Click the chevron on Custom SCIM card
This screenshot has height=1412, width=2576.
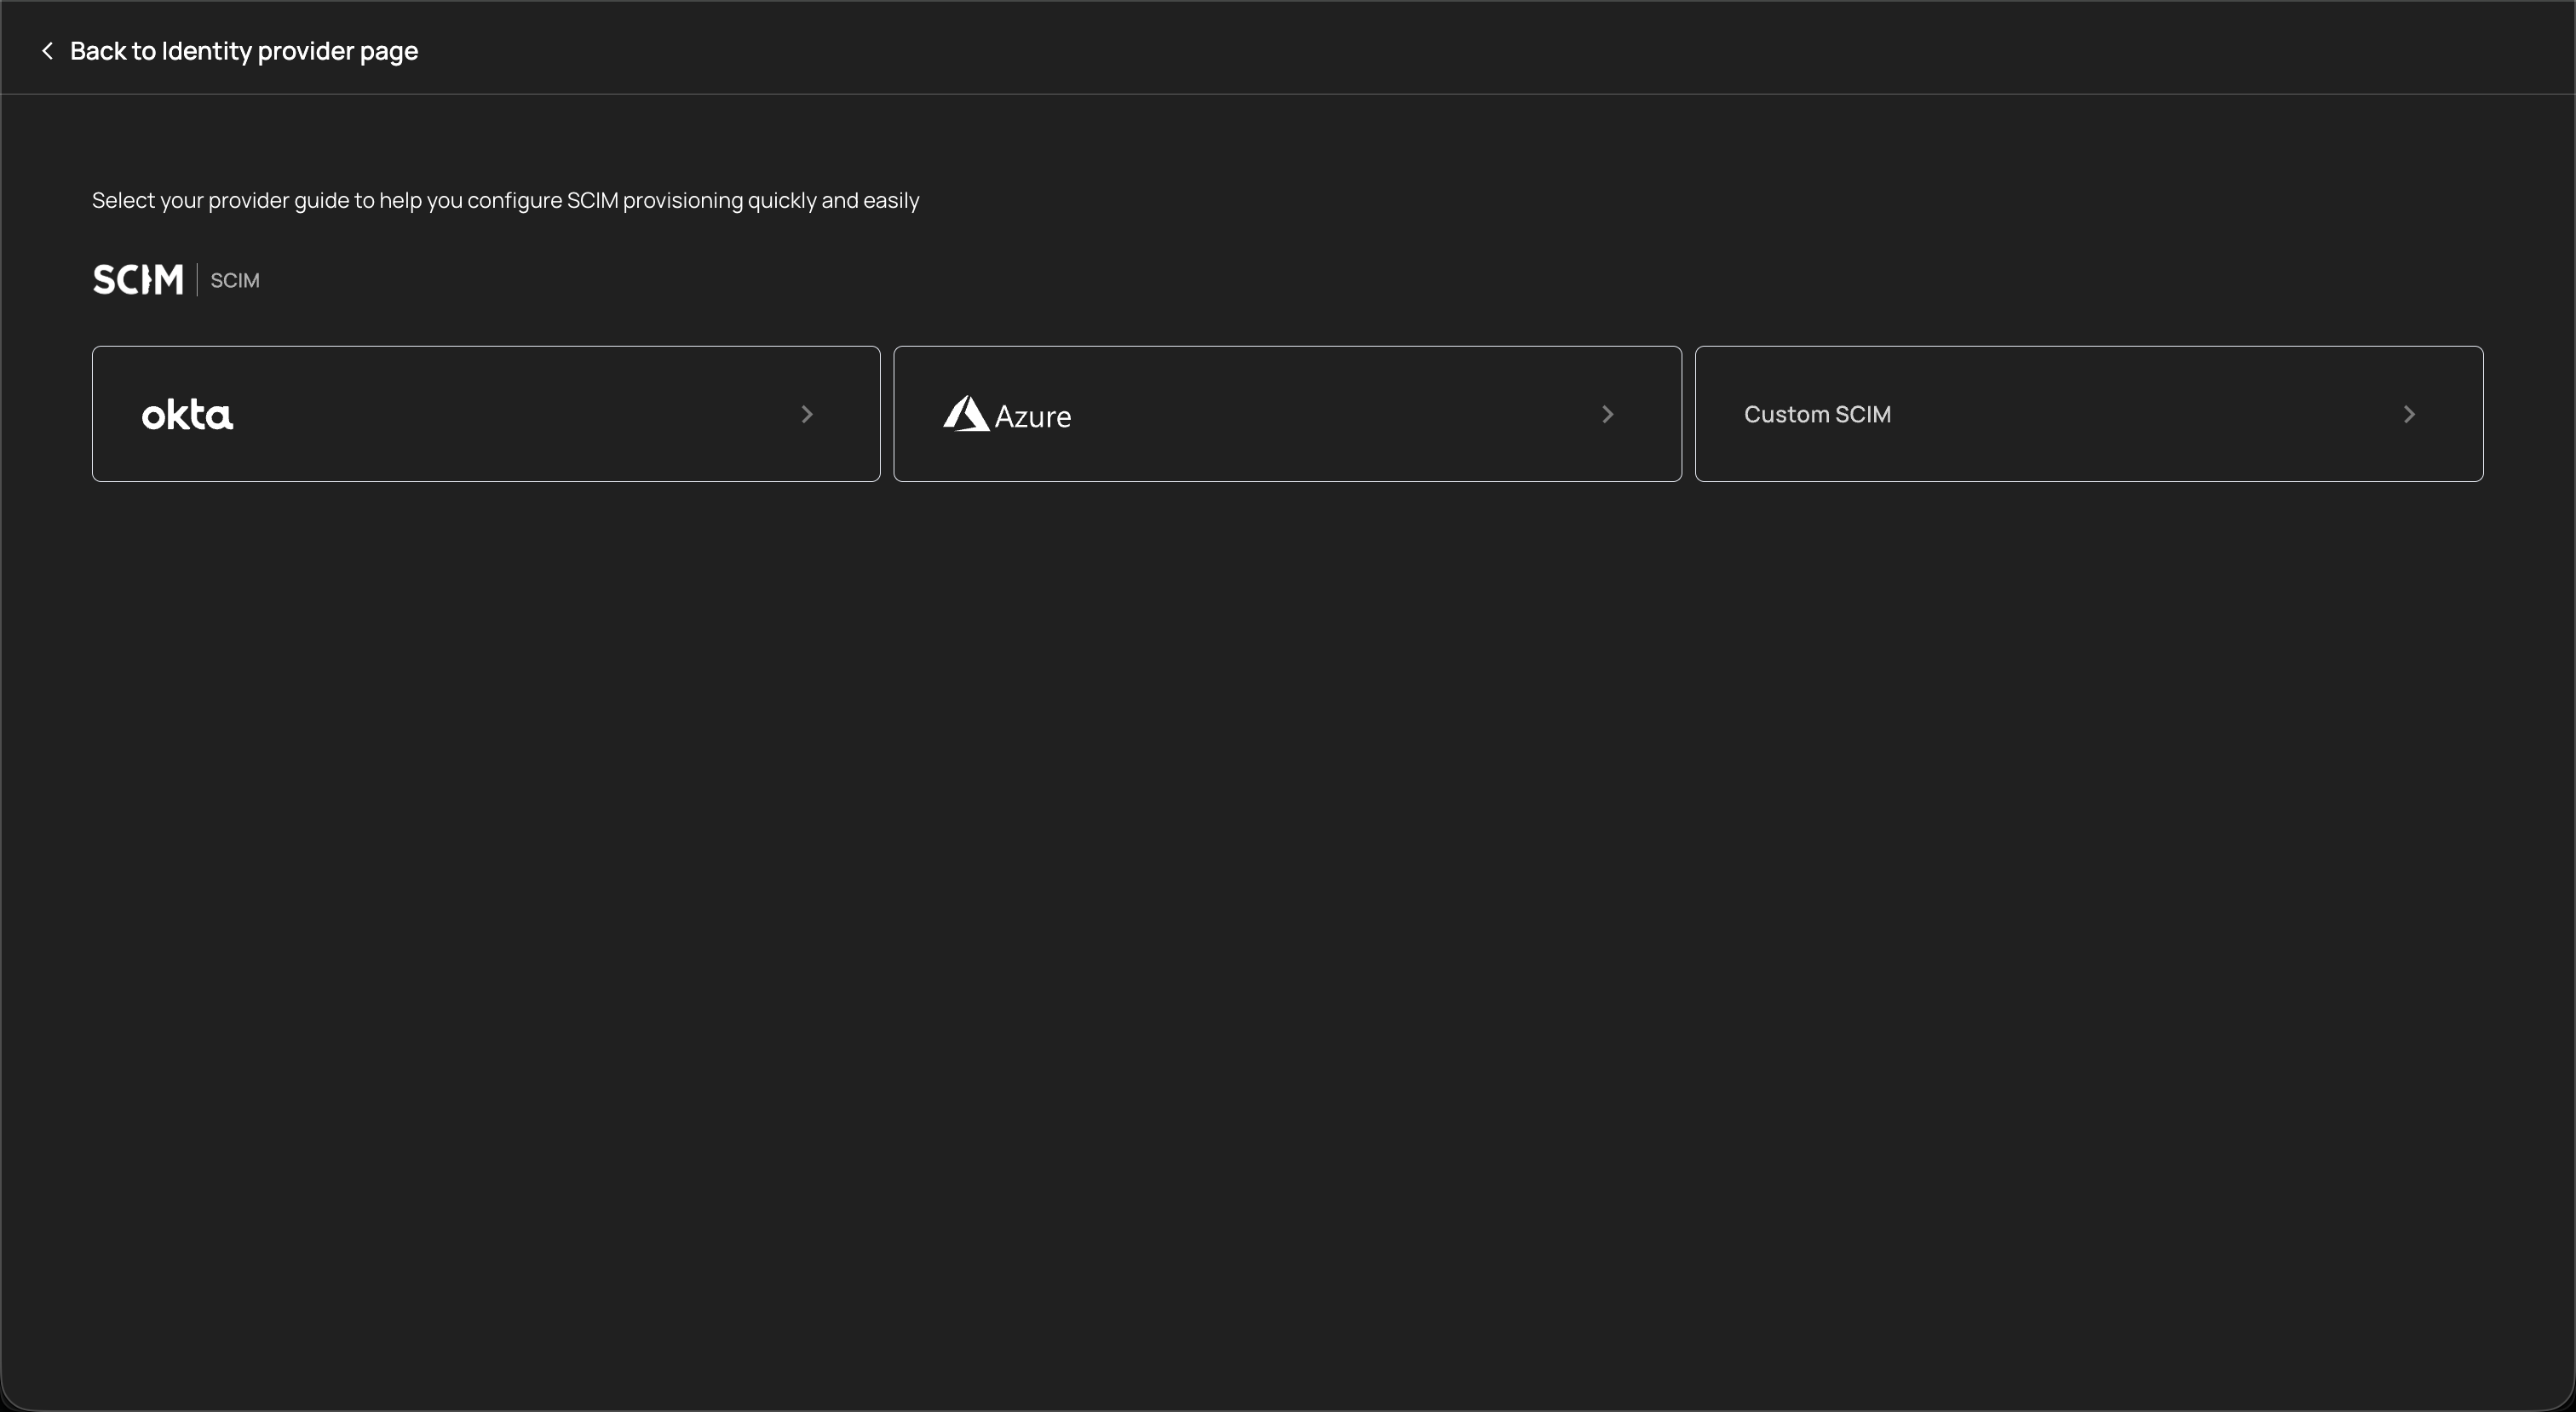pos(2409,414)
